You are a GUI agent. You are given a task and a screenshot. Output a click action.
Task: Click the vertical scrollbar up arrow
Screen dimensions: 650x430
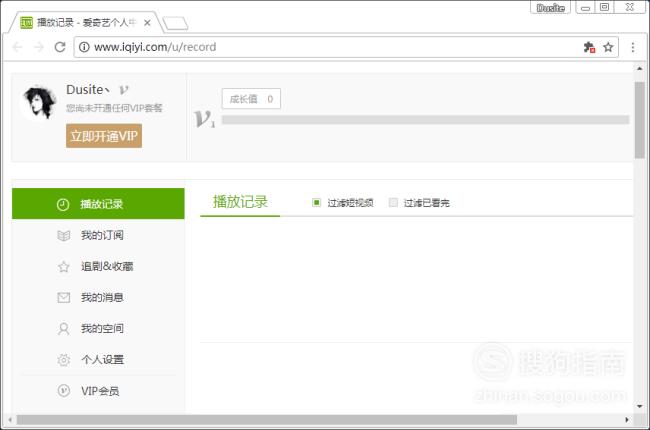click(639, 68)
